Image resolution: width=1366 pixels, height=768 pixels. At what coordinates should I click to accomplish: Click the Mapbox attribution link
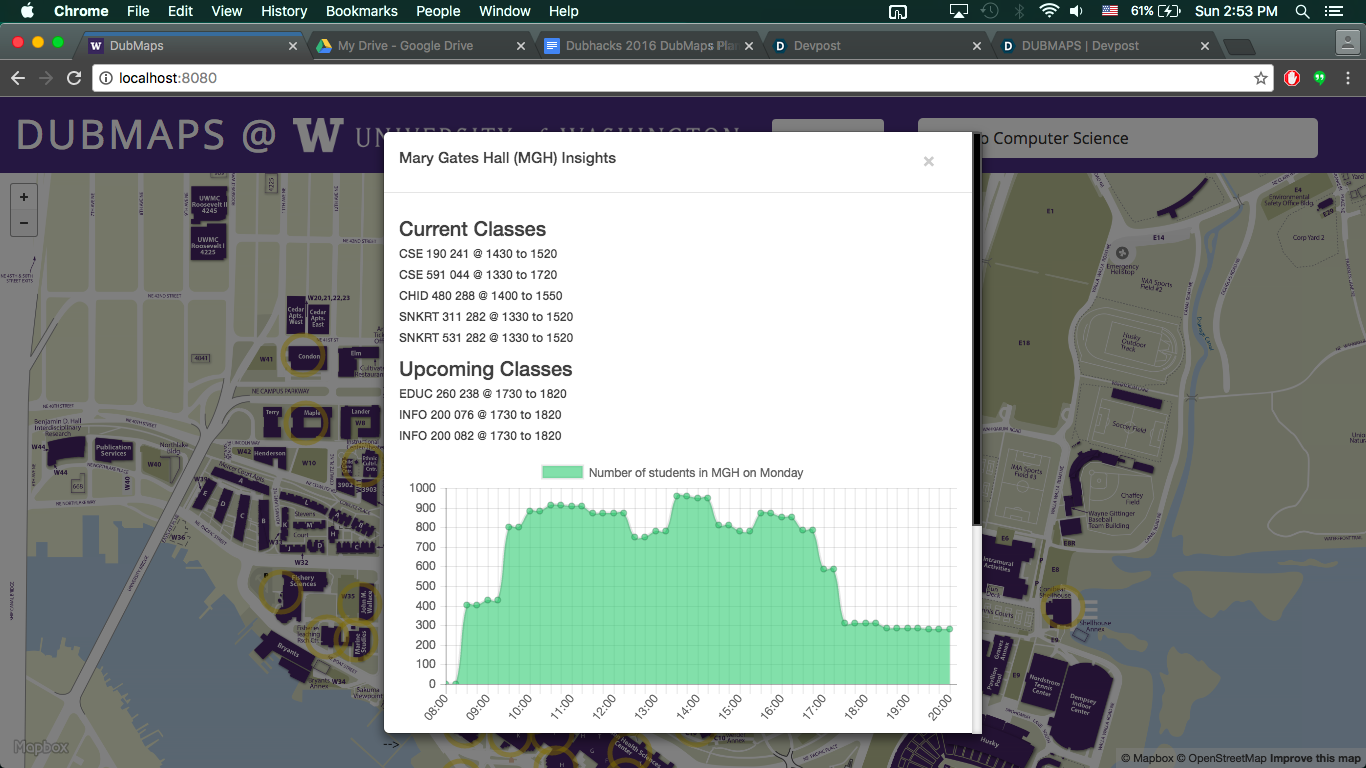tap(1147, 758)
